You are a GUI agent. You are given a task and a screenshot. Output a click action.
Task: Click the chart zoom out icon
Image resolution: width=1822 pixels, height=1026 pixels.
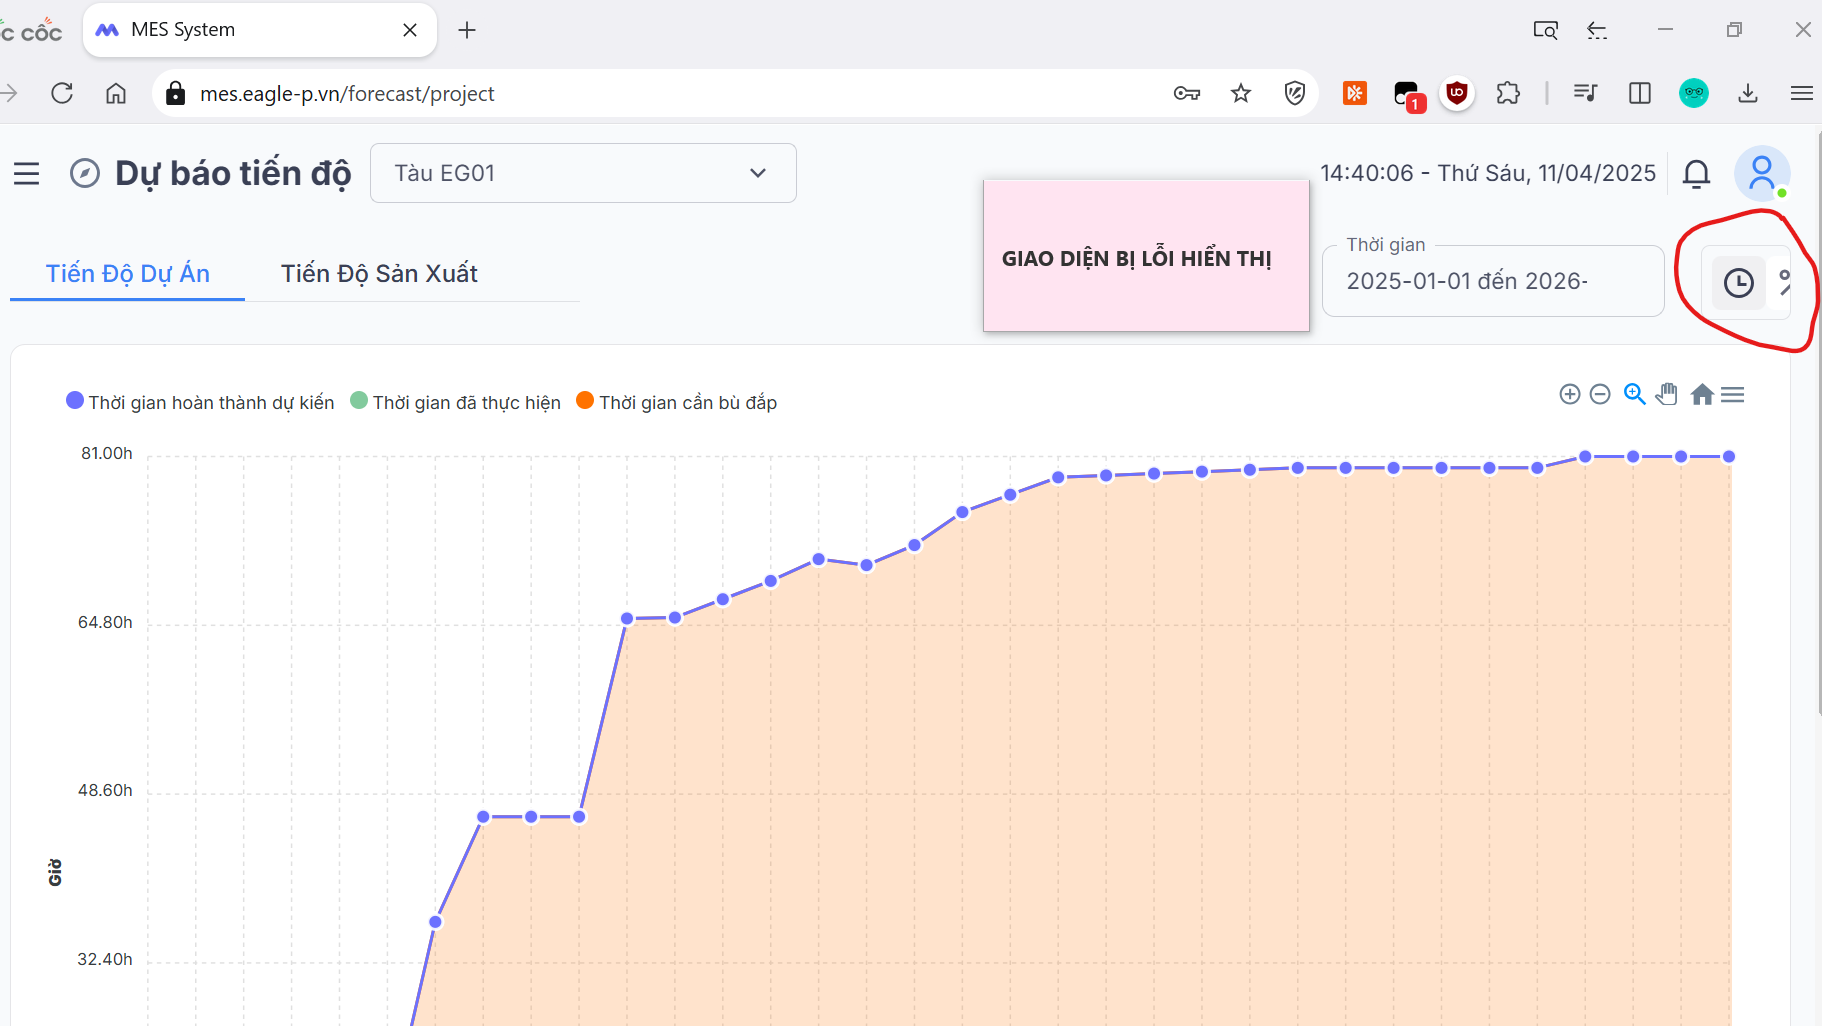[1600, 395]
